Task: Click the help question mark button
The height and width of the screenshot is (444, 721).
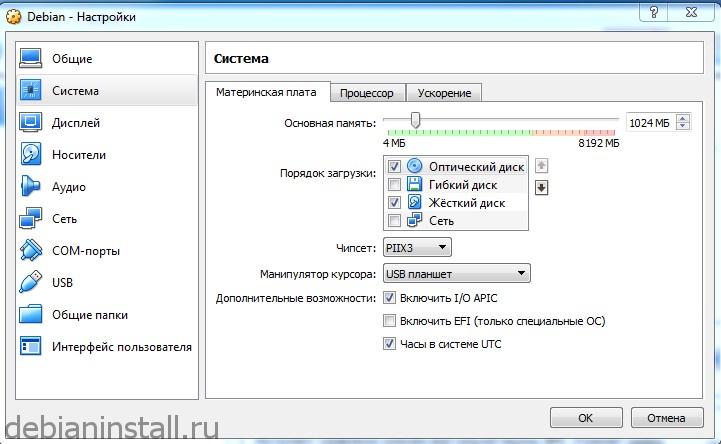Action: [653, 12]
